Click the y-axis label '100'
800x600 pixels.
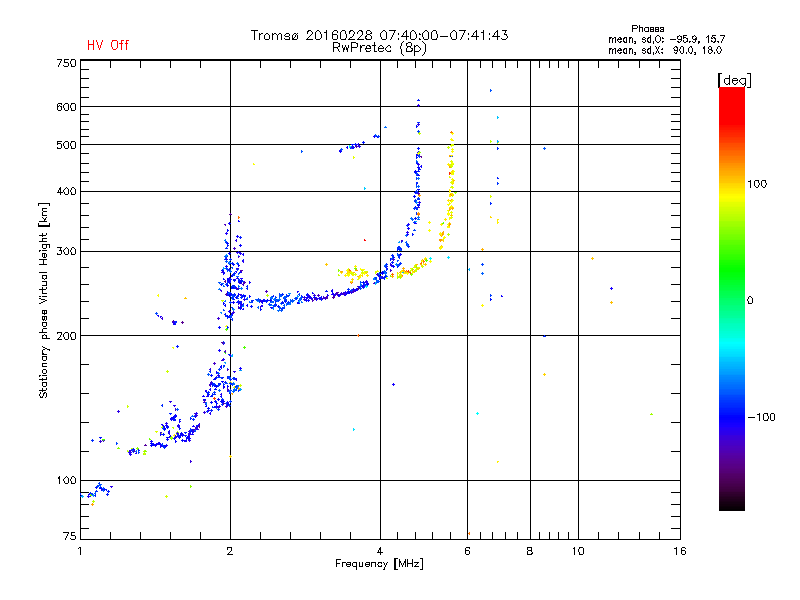66,480
